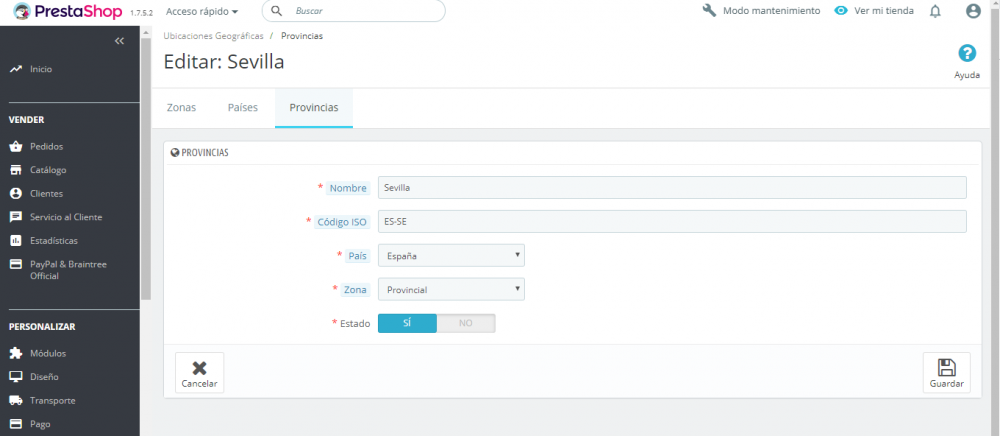Click the sidebar vertical scrollbar
The height and width of the screenshot is (436, 1000).
pos(146,169)
